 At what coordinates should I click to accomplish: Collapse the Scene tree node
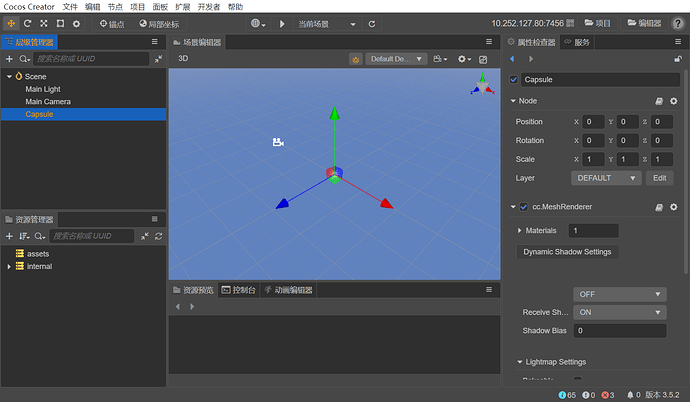[x=9, y=77]
